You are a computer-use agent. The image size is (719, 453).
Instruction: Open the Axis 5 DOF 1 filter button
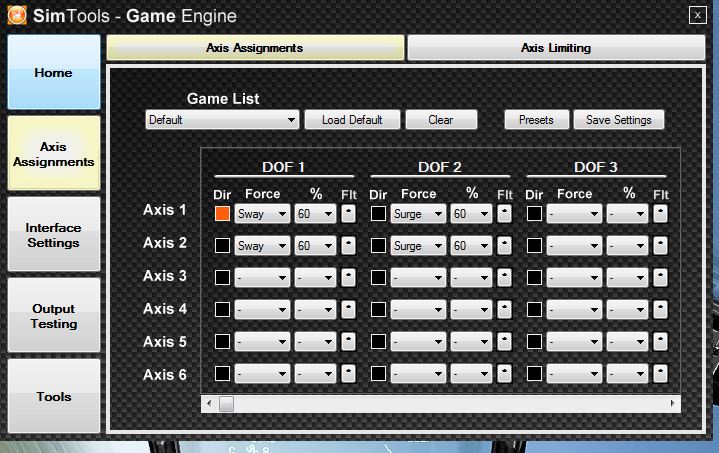point(348,342)
